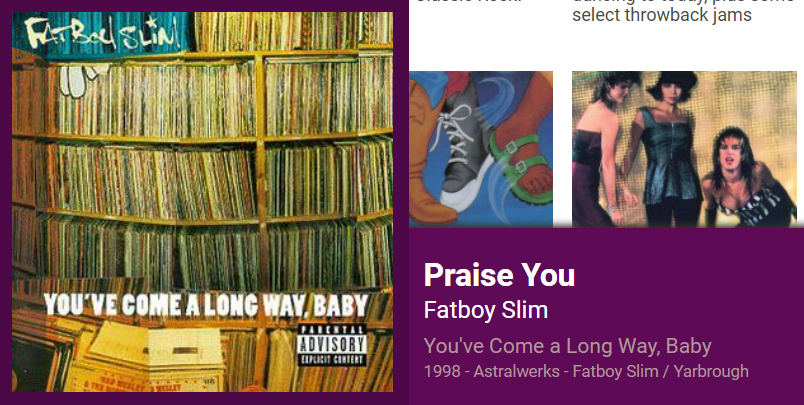Open the Fatboy Slim artist name below the song title
This screenshot has height=405, width=804.
pyautogui.click(x=486, y=310)
